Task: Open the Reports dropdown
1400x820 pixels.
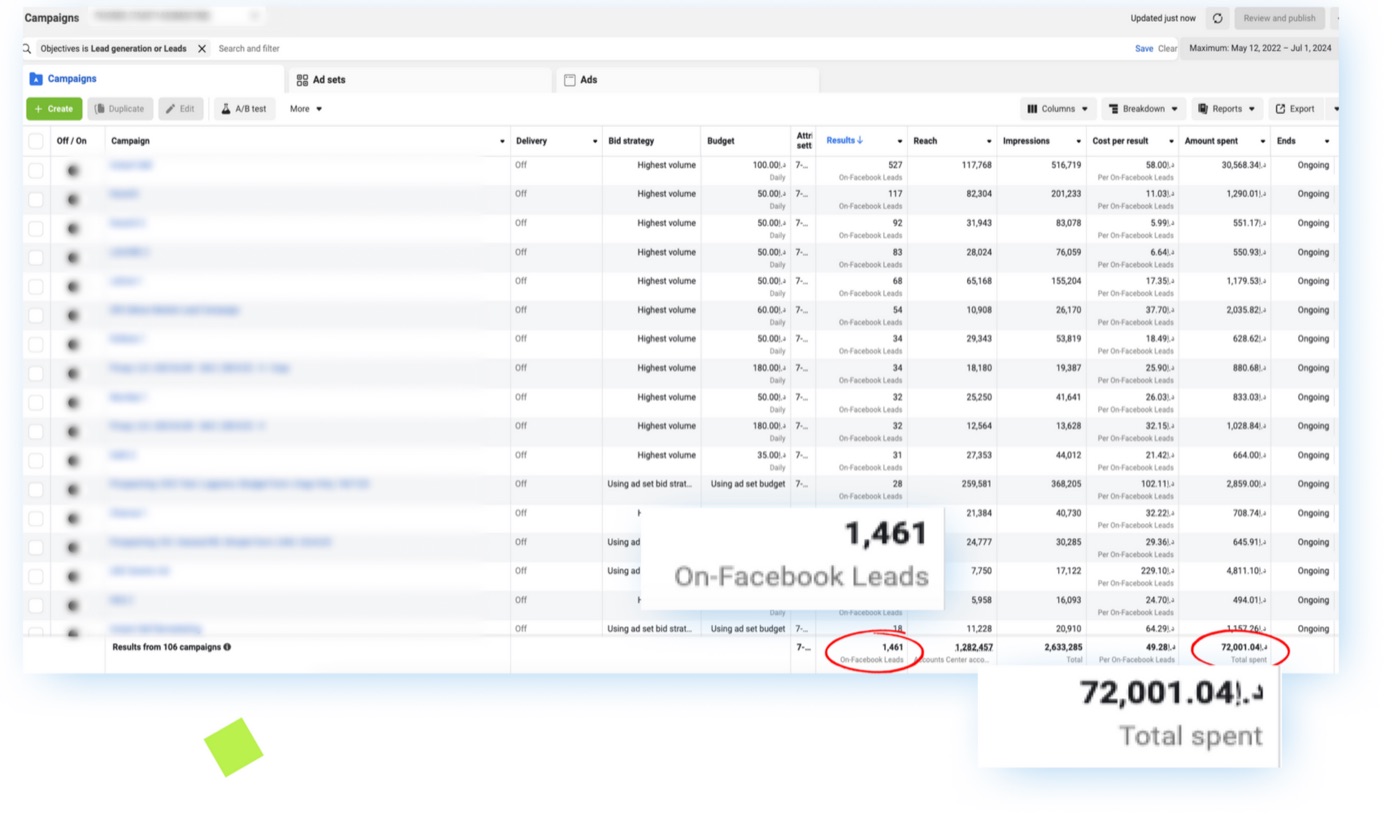Action: [x=1227, y=109]
